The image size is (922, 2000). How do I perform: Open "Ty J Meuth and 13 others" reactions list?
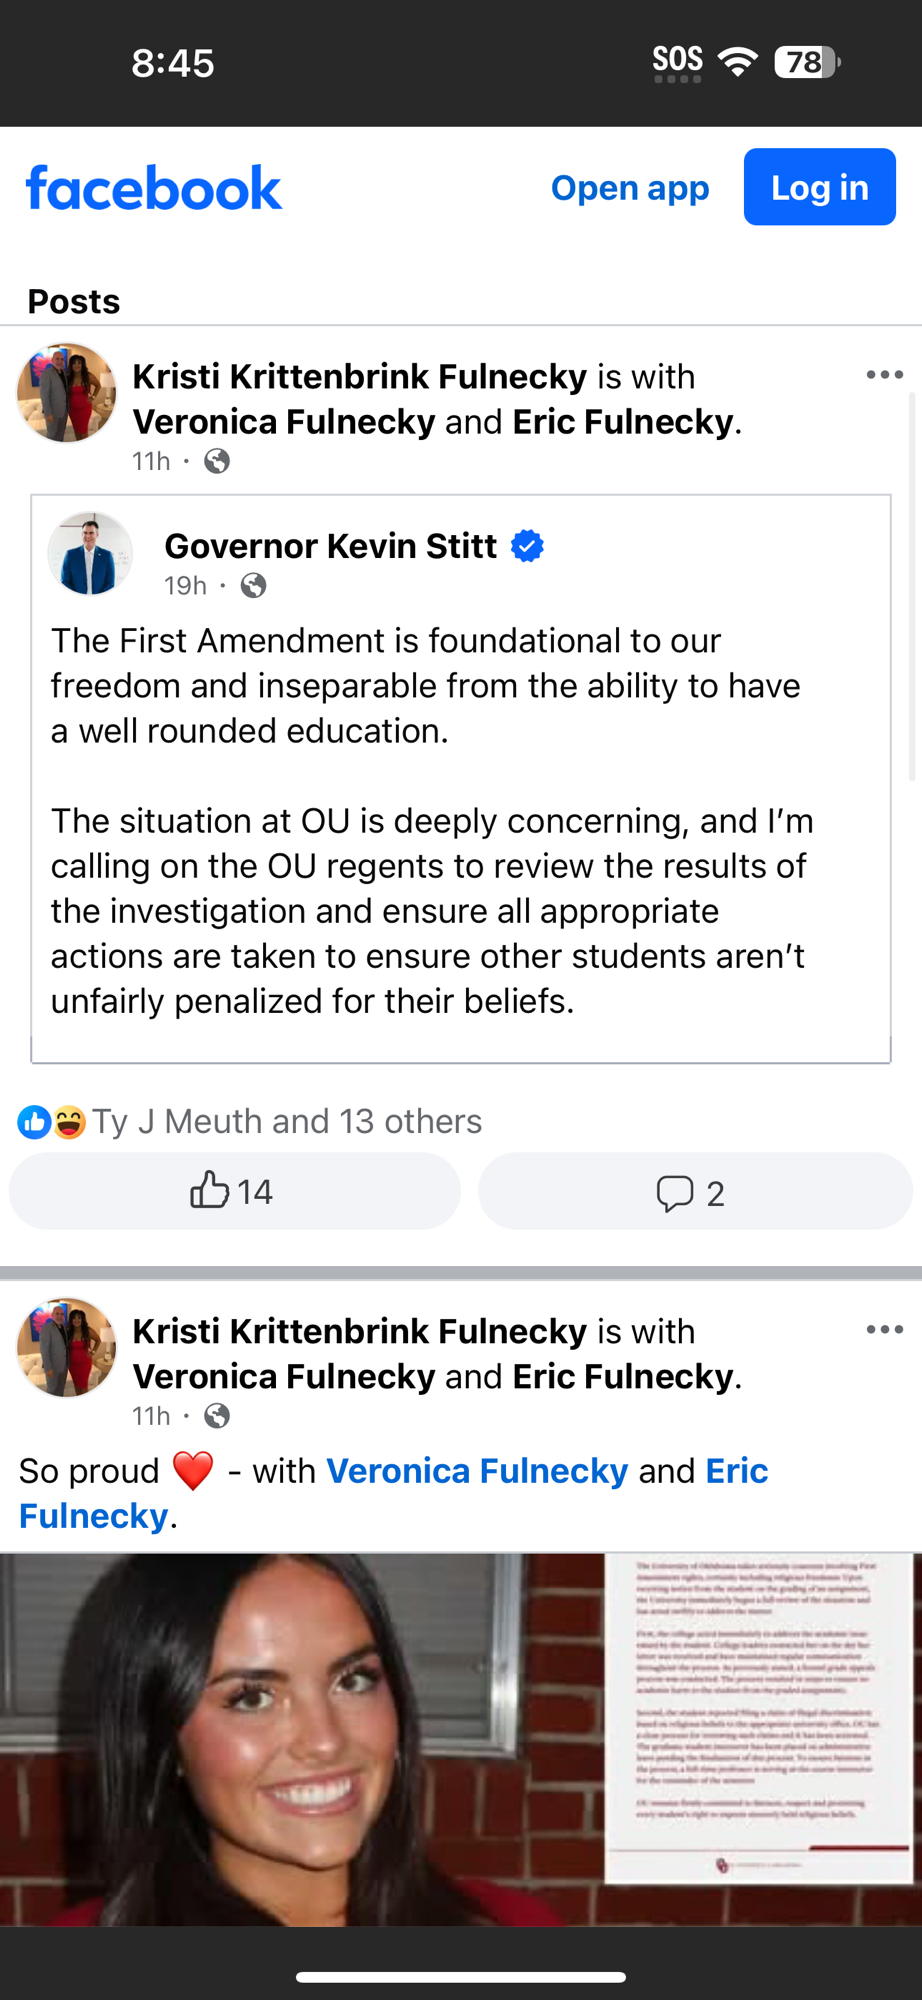coord(287,1122)
